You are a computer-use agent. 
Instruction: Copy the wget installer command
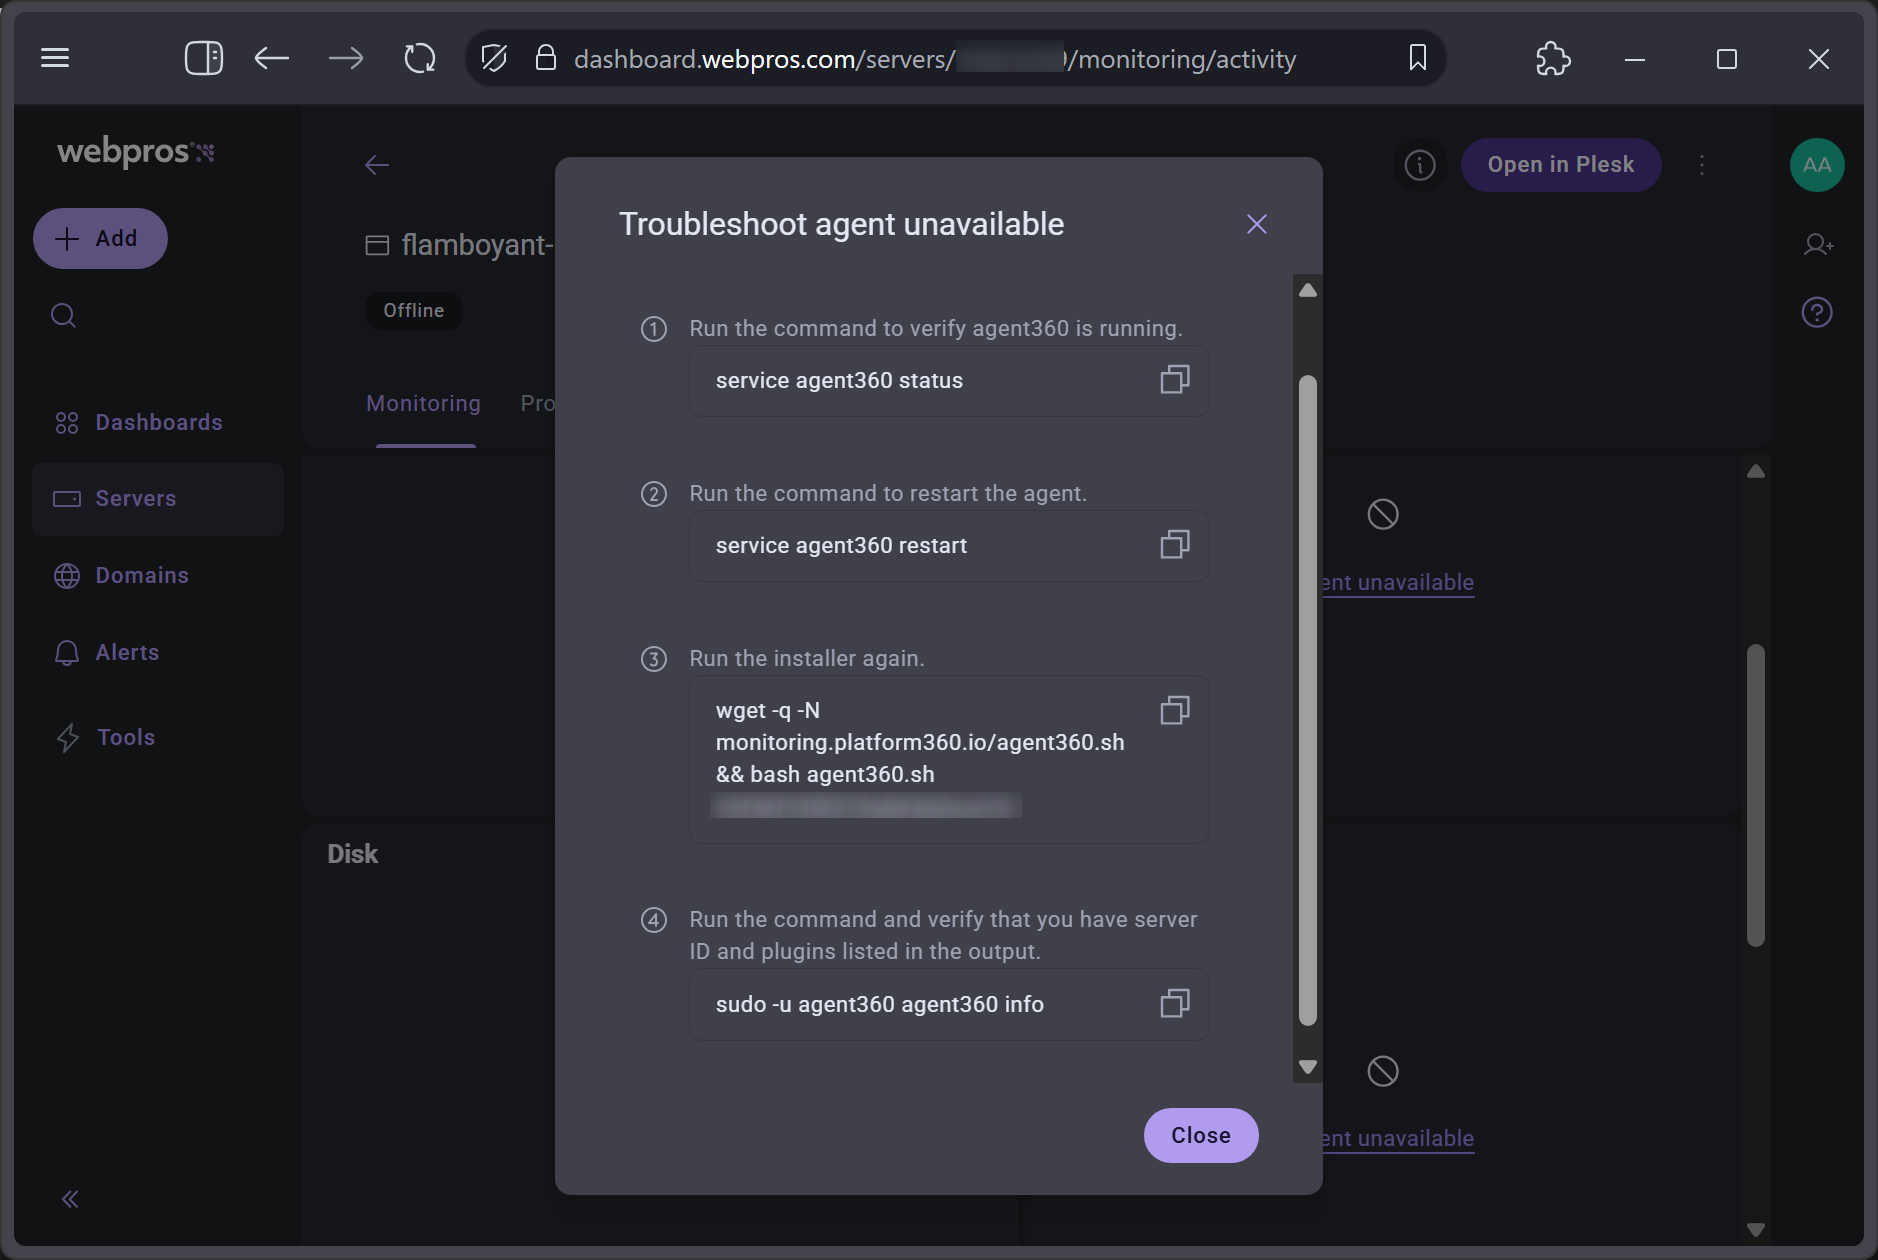pyautogui.click(x=1175, y=710)
